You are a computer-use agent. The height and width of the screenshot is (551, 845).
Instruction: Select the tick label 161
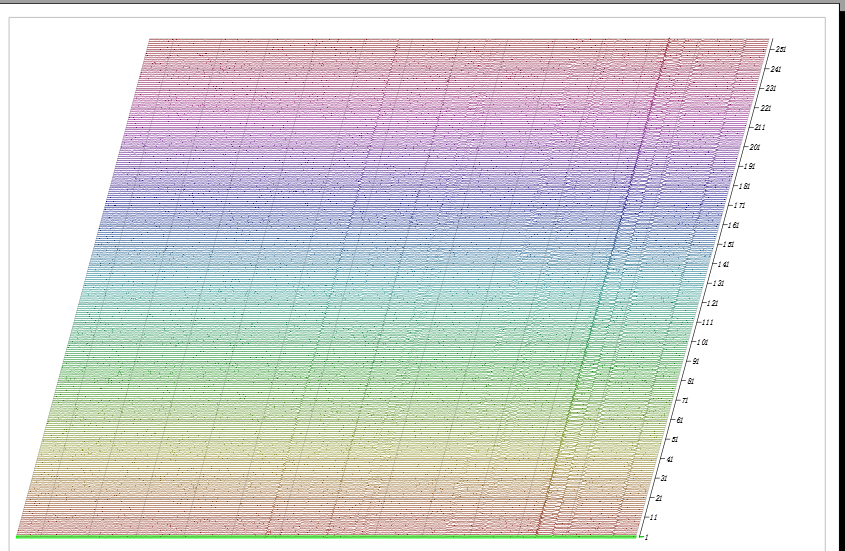pos(733,225)
